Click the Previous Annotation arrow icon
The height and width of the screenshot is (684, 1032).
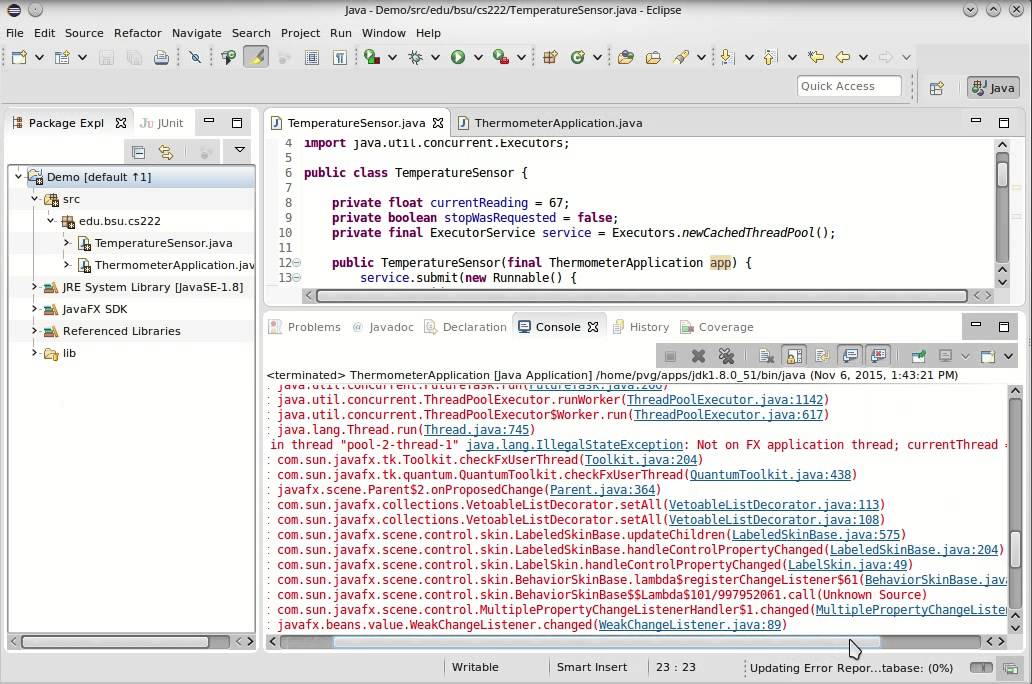coord(769,57)
